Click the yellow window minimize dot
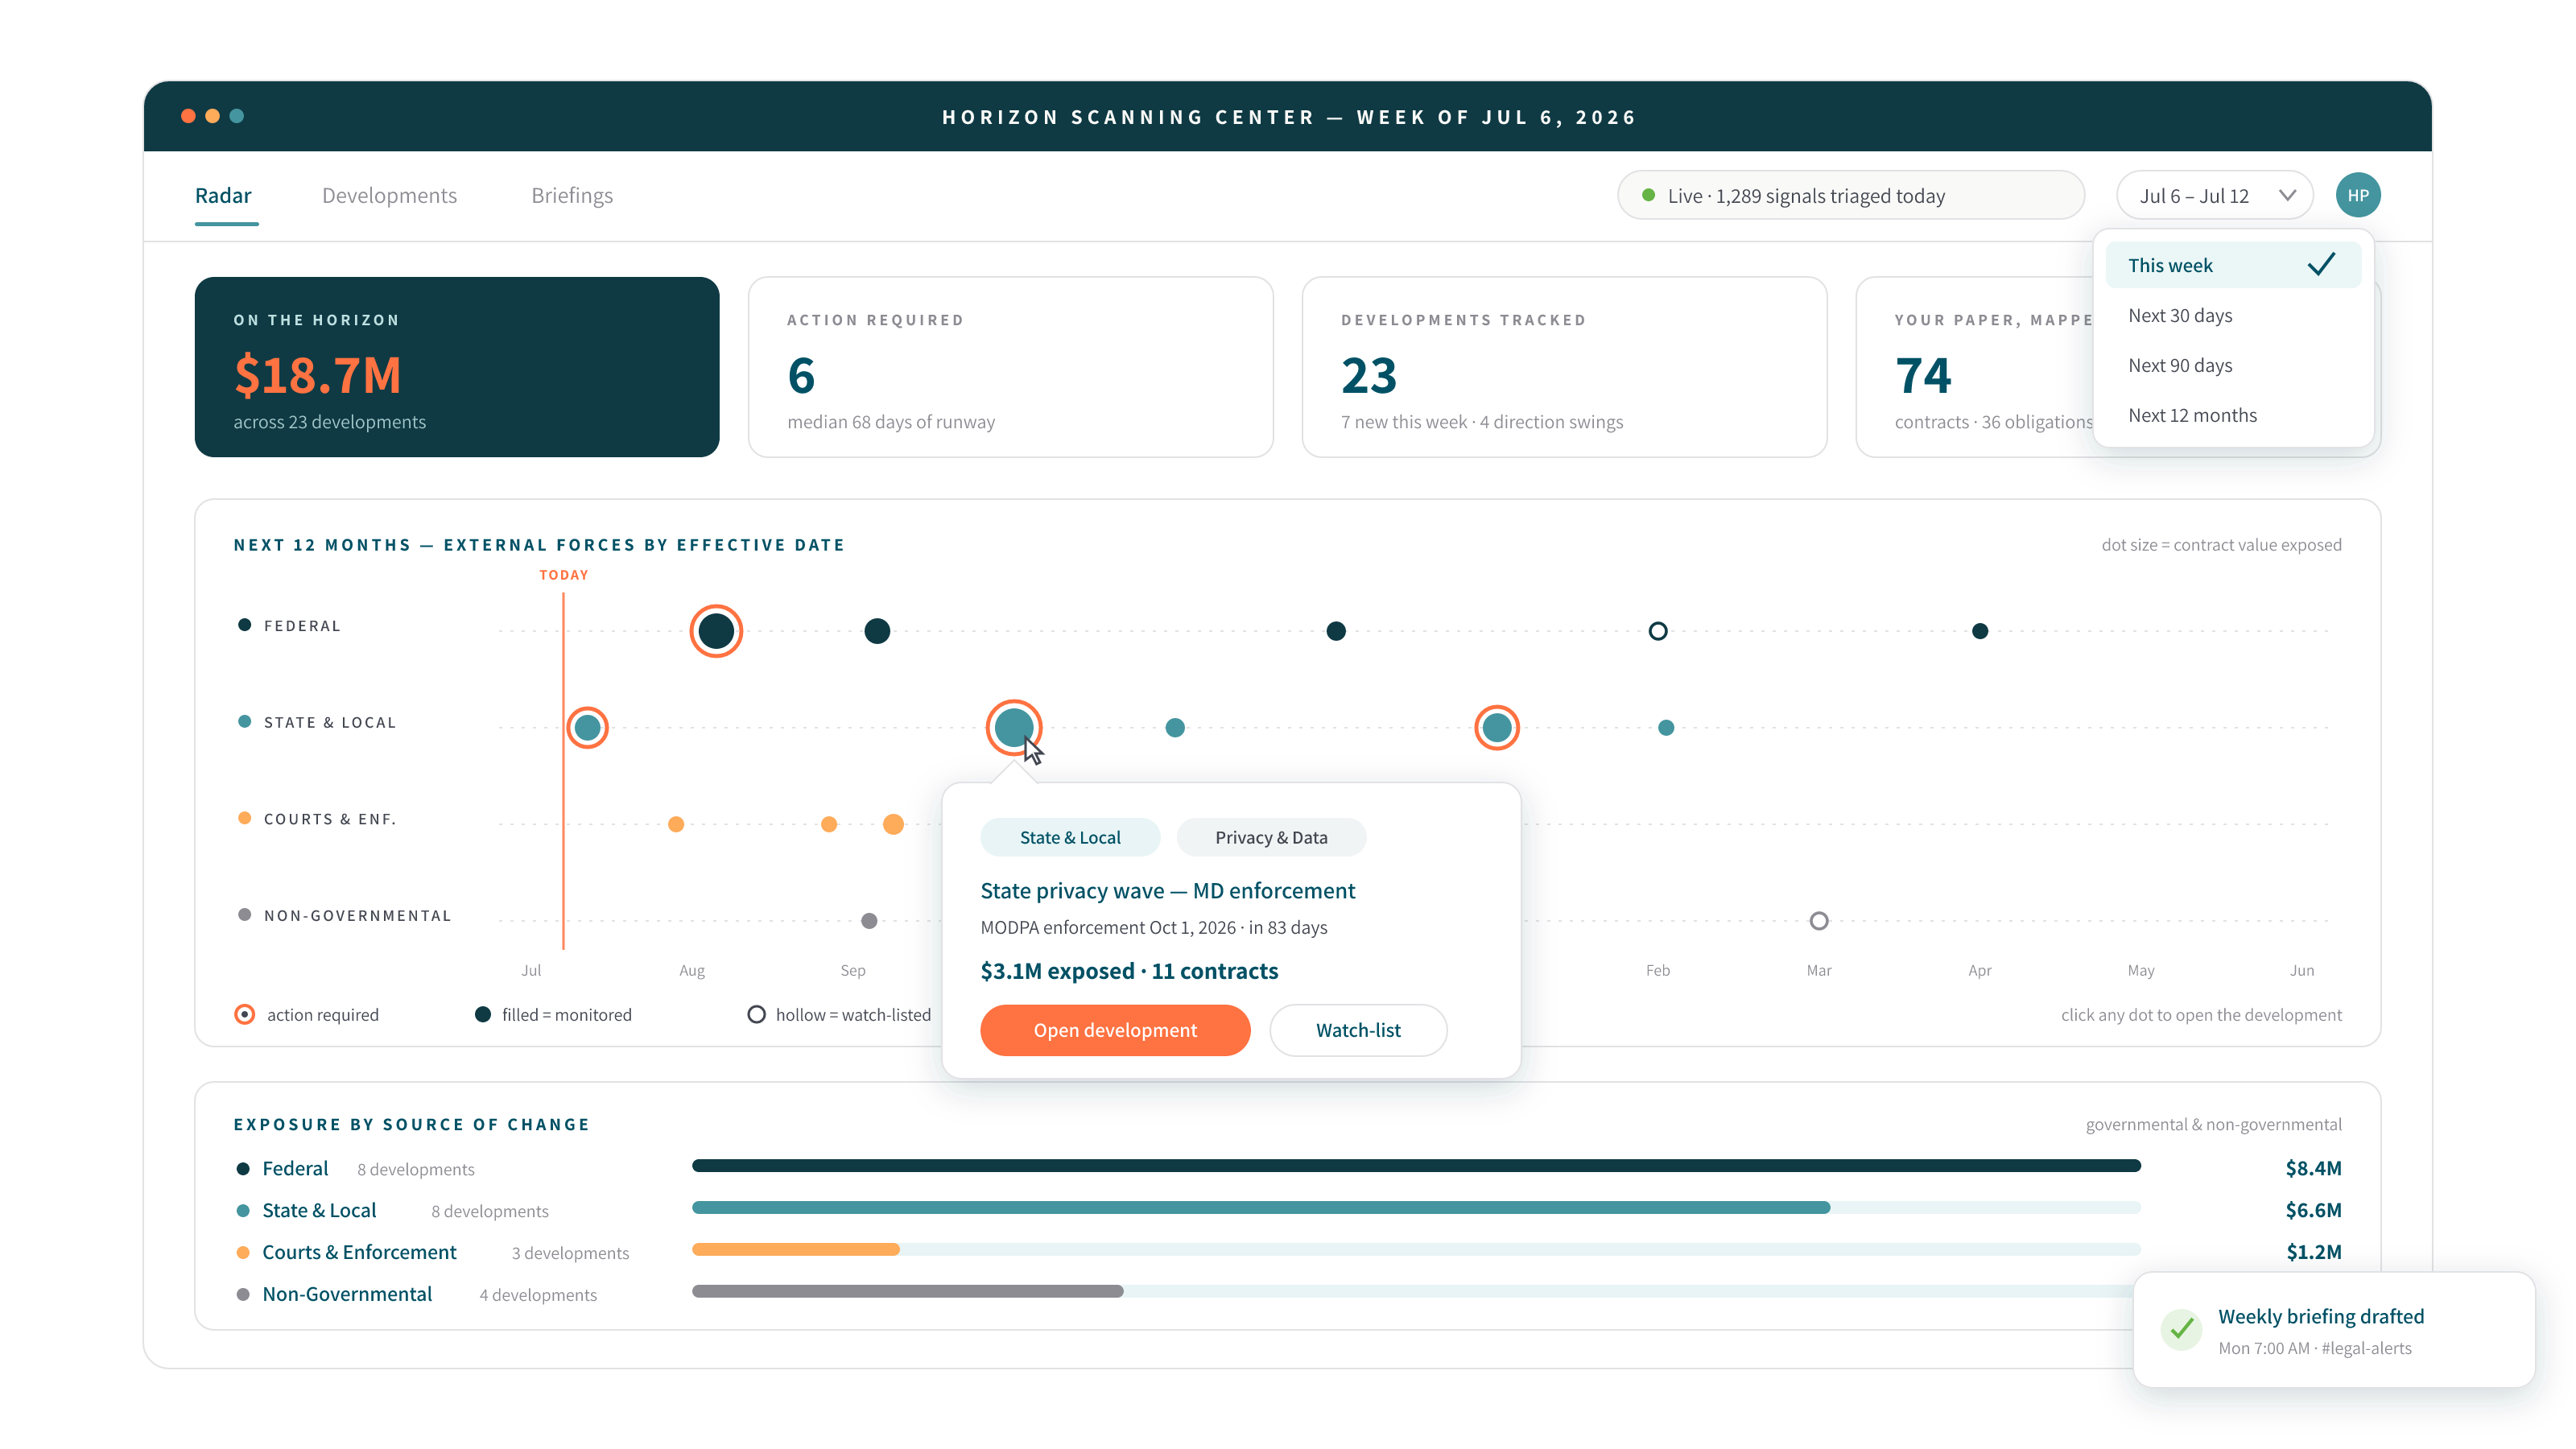The height and width of the screenshot is (1449, 2576). 212,116
